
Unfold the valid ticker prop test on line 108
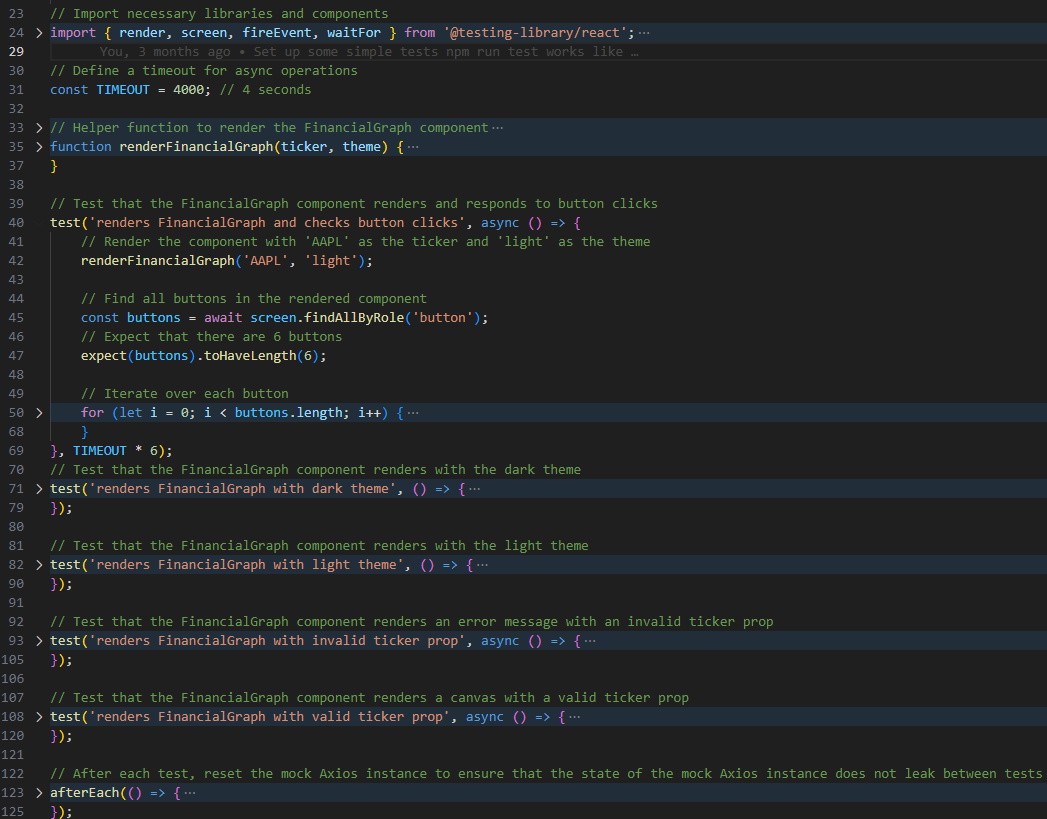pos(39,717)
